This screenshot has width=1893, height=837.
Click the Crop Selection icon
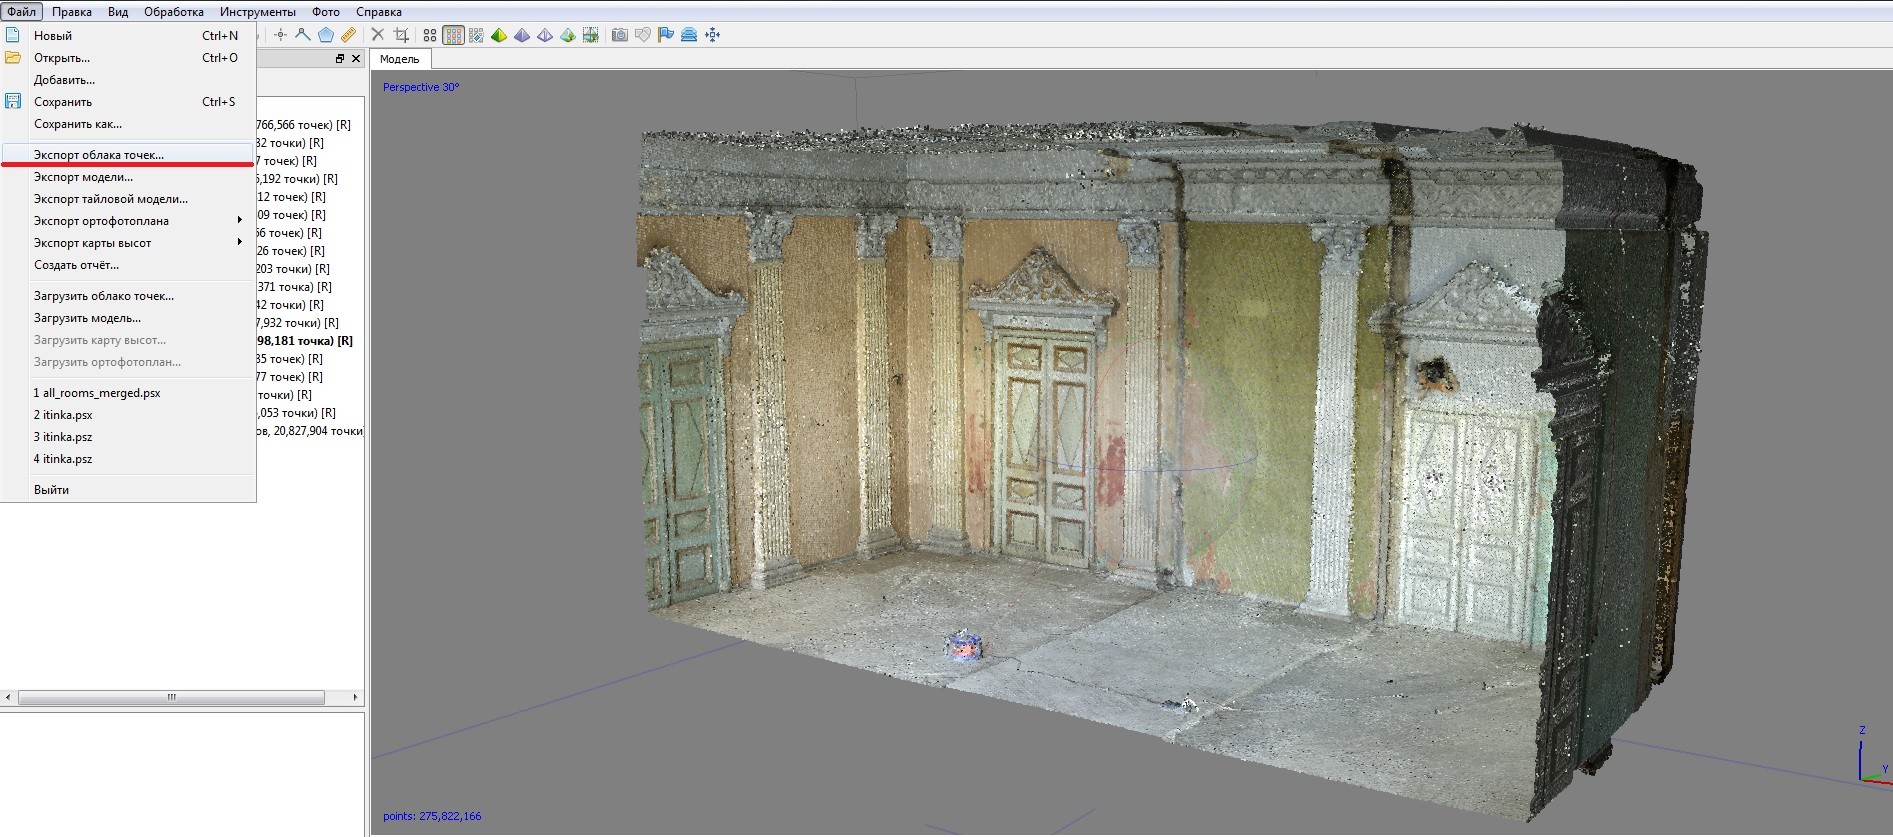pos(401,35)
